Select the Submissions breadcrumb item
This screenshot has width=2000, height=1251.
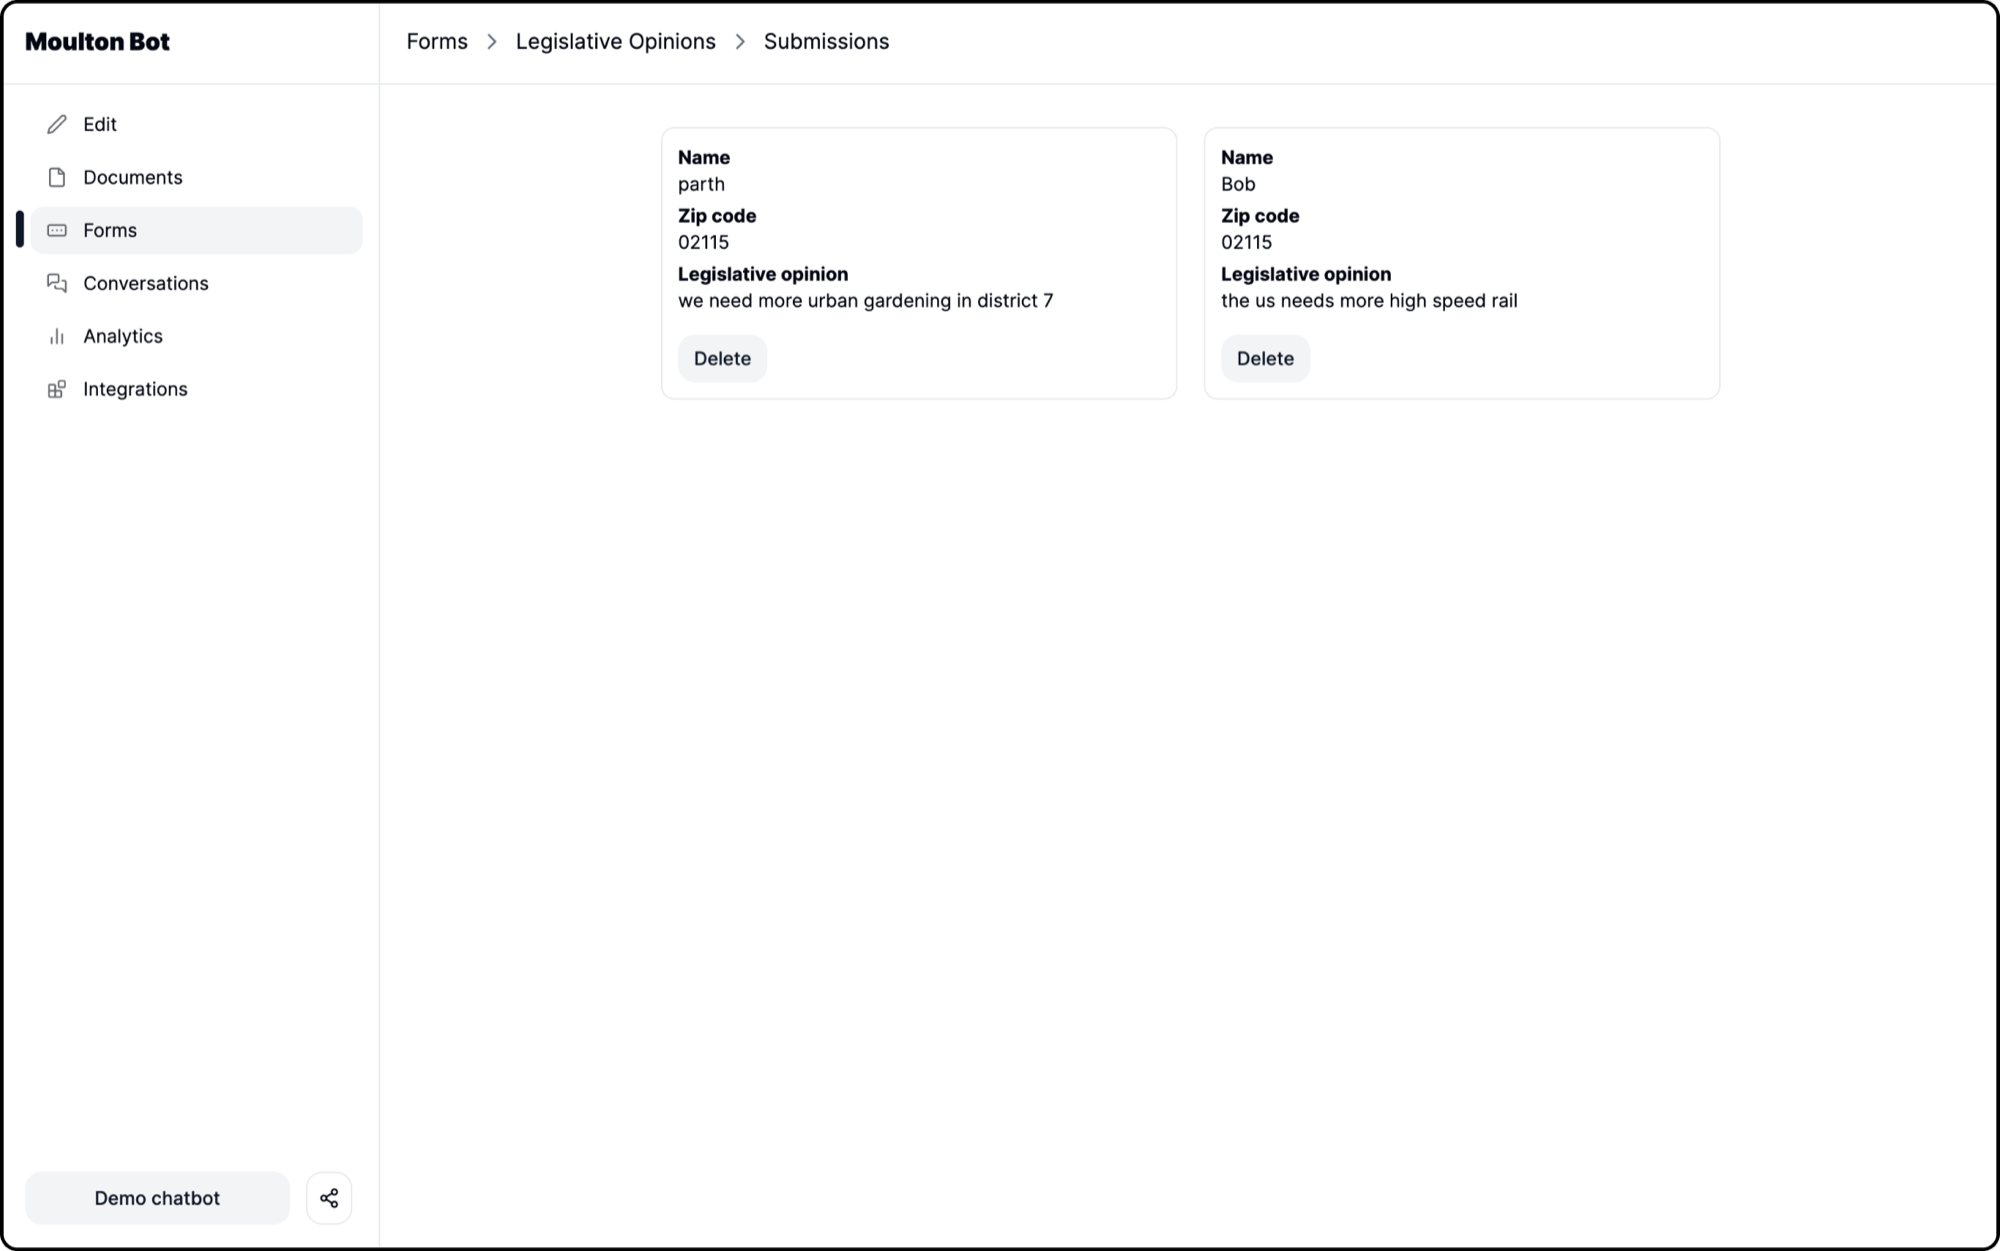click(826, 41)
